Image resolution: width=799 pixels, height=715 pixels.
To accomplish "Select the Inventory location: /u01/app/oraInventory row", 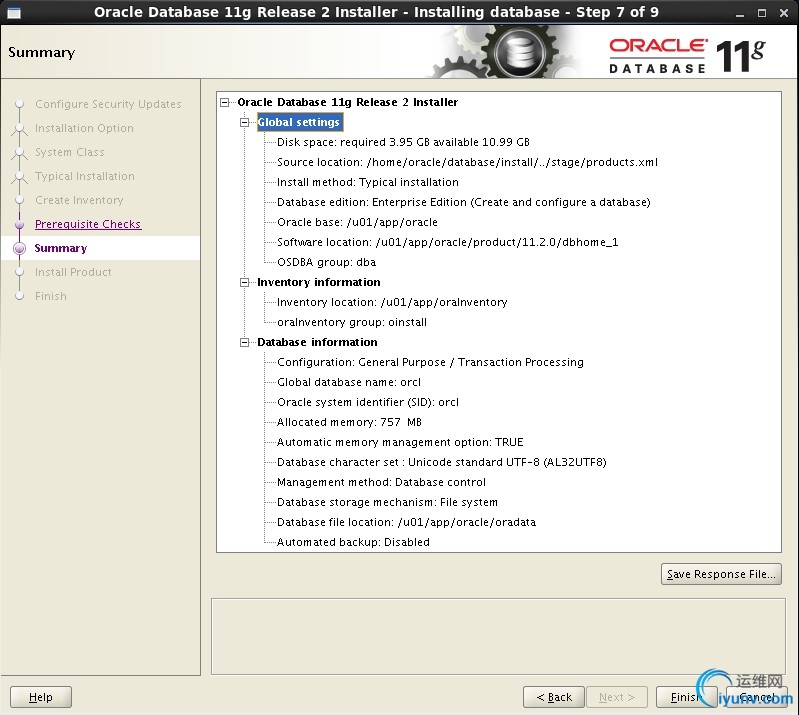I will point(392,302).
